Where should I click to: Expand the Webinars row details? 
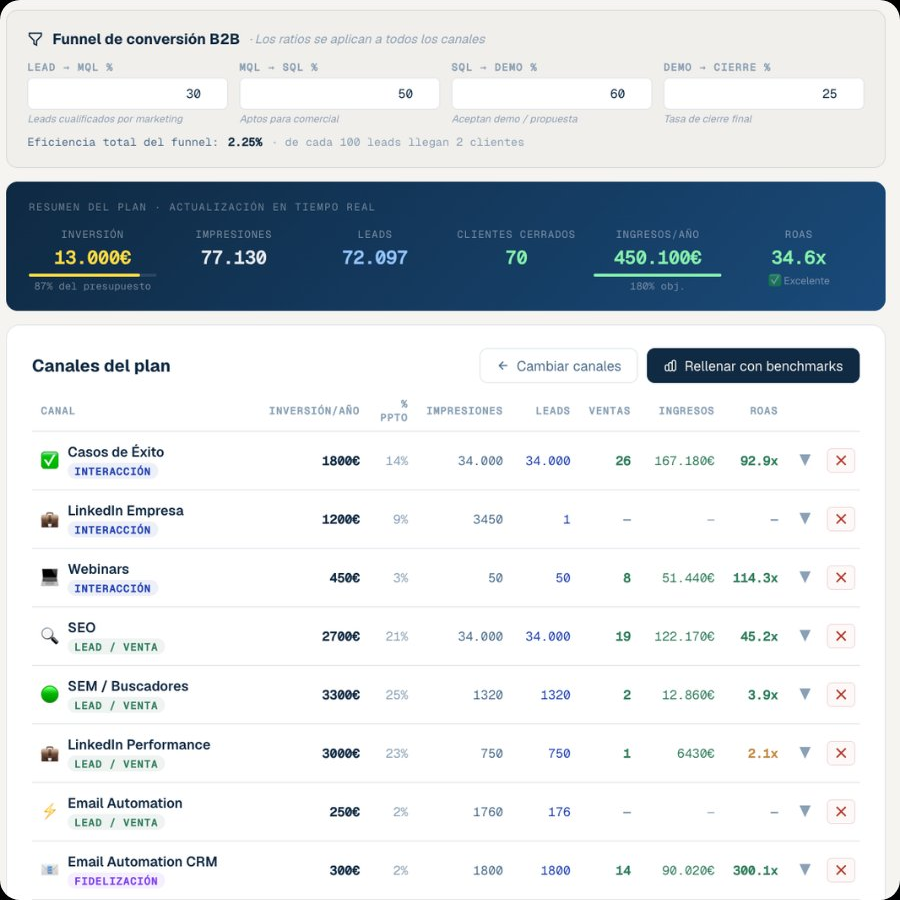tap(805, 577)
